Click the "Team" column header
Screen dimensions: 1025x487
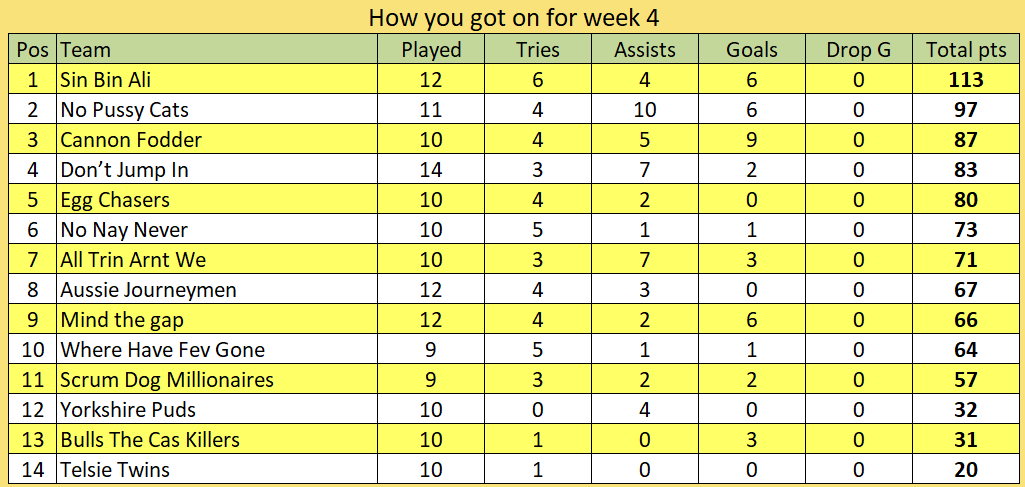(x=86, y=50)
